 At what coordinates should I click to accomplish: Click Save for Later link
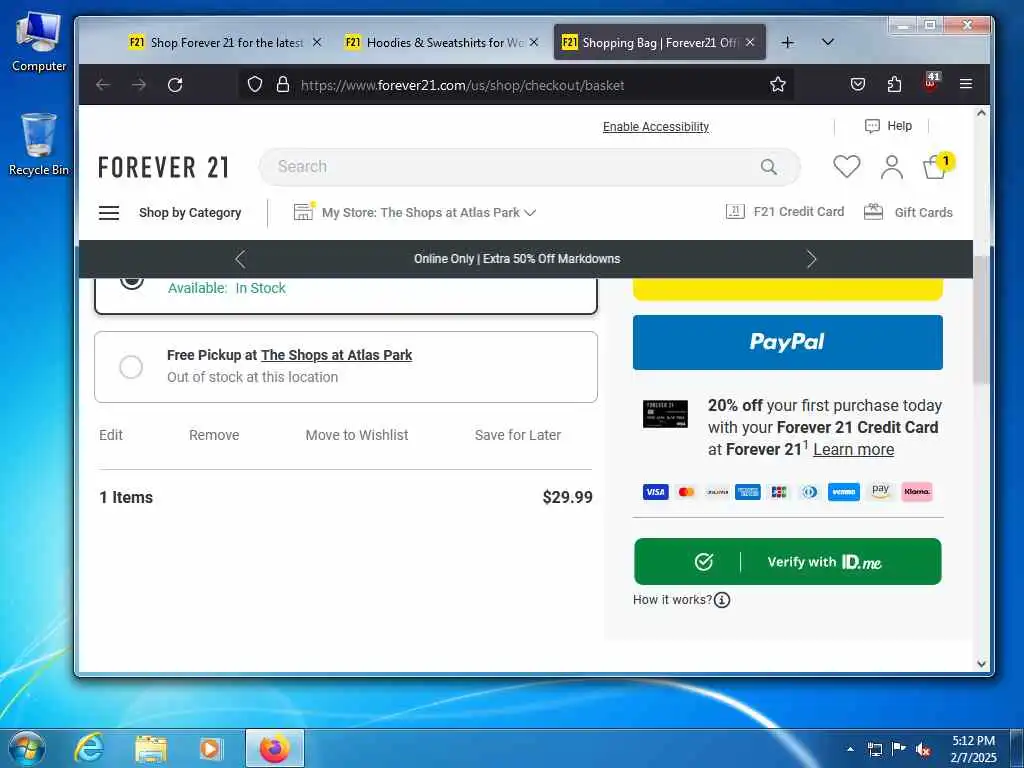click(518, 435)
